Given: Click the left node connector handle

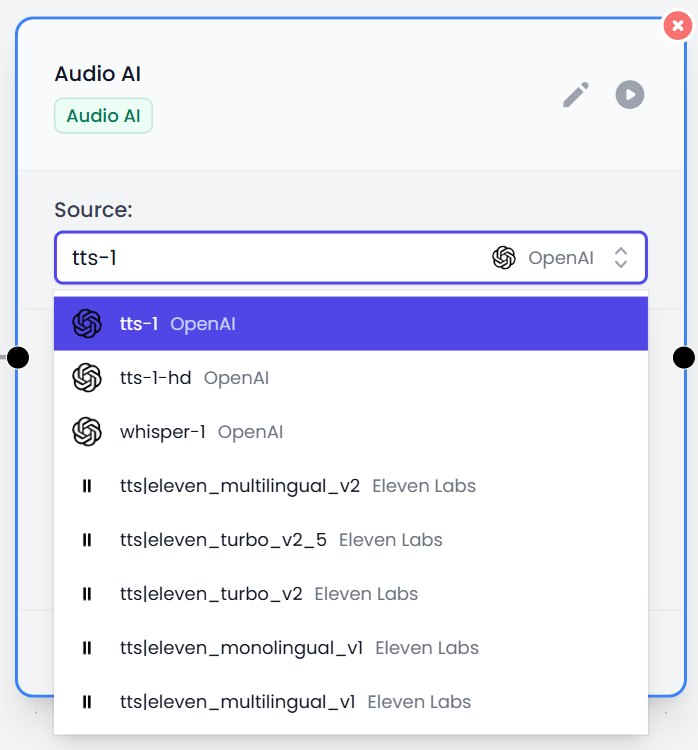Looking at the screenshot, I should click(x=18, y=357).
